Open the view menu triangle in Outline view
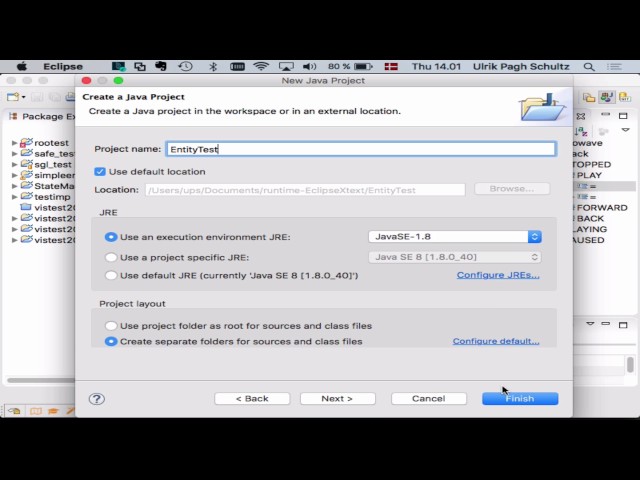The height and width of the screenshot is (480, 640). pos(625,130)
